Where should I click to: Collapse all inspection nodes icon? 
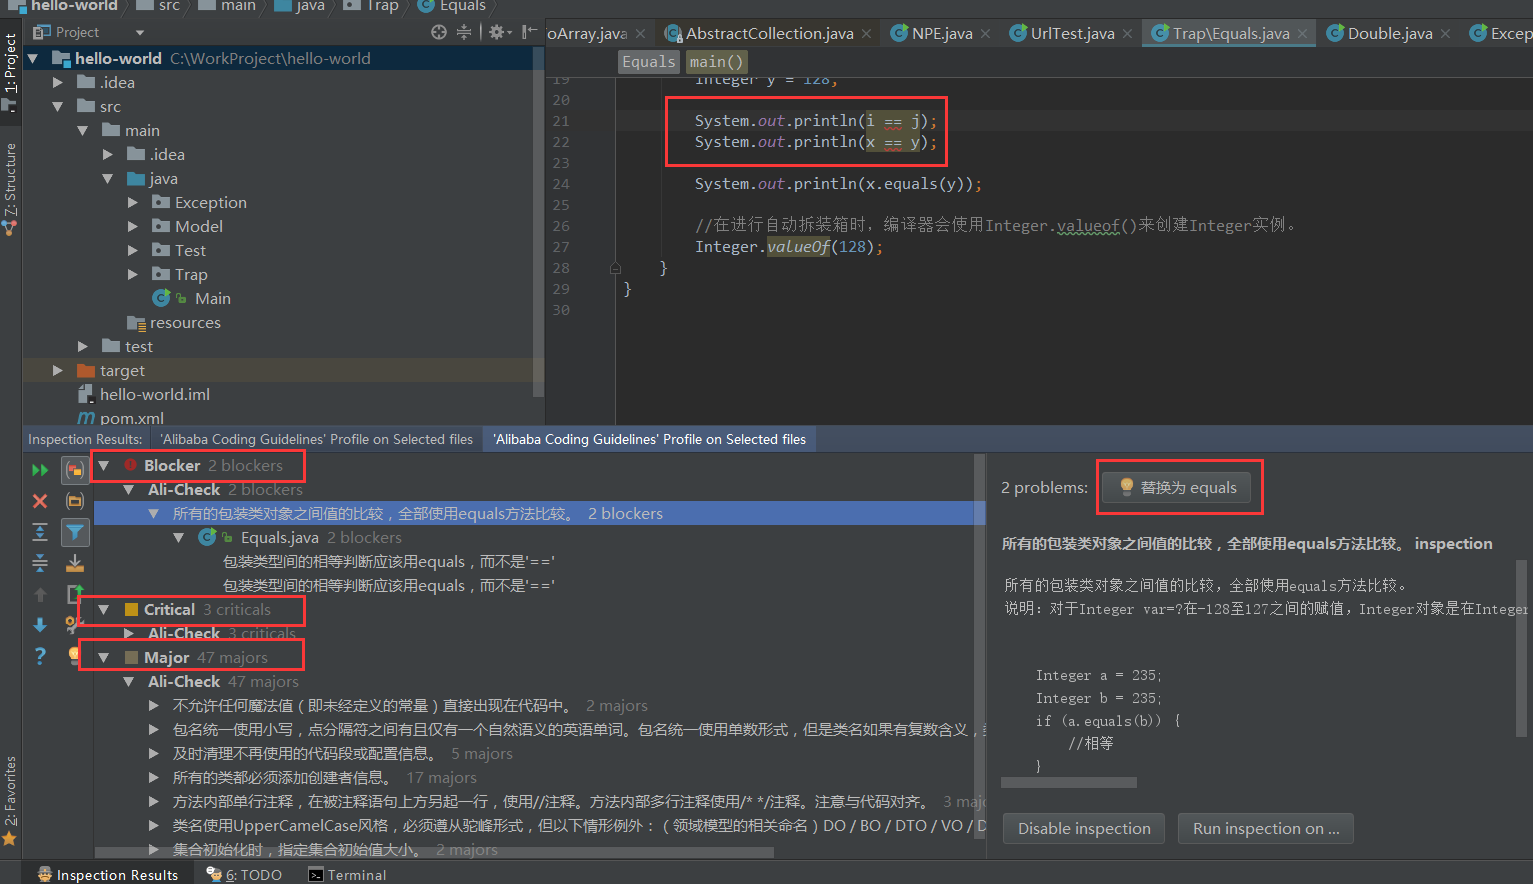[40, 562]
